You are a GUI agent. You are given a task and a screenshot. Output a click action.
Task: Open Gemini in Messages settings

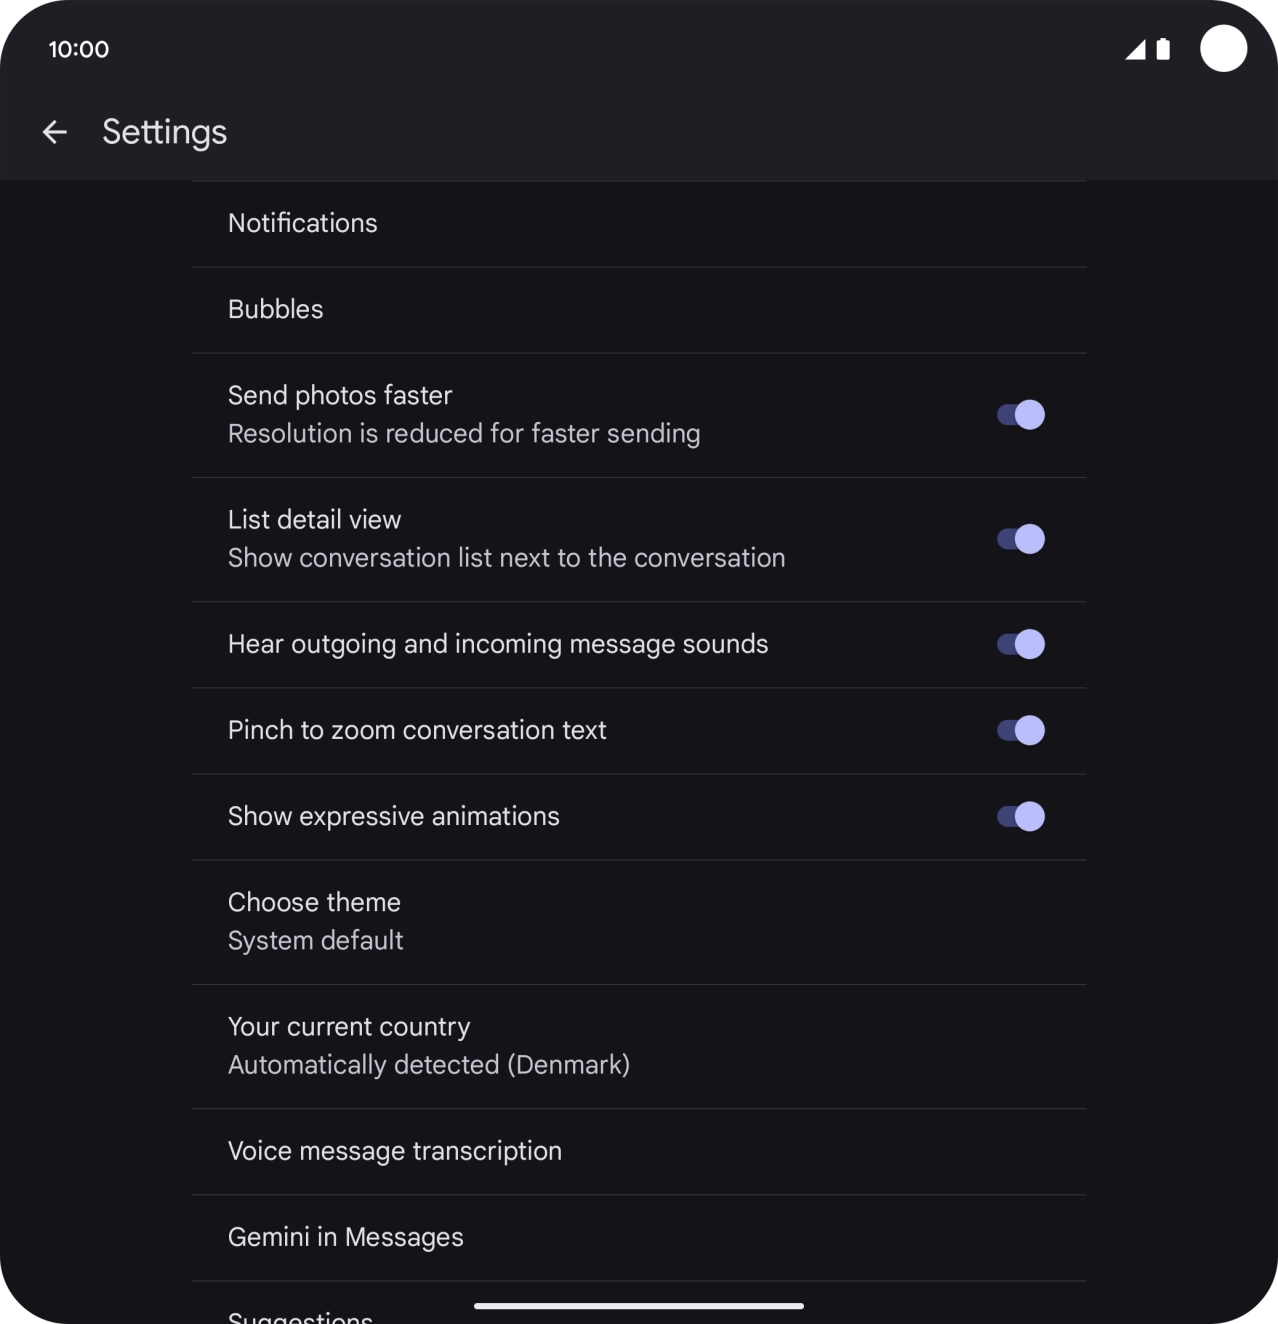(346, 1237)
